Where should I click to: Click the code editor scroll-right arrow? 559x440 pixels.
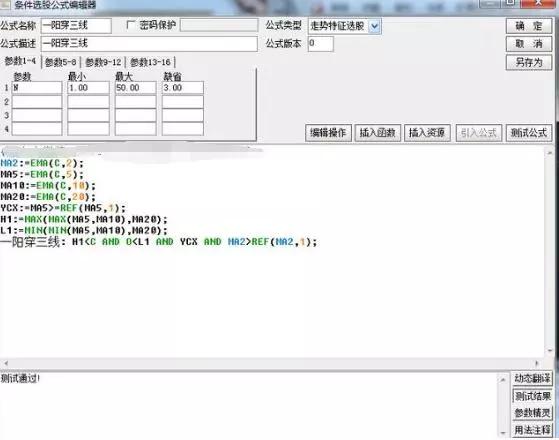tap(537, 363)
